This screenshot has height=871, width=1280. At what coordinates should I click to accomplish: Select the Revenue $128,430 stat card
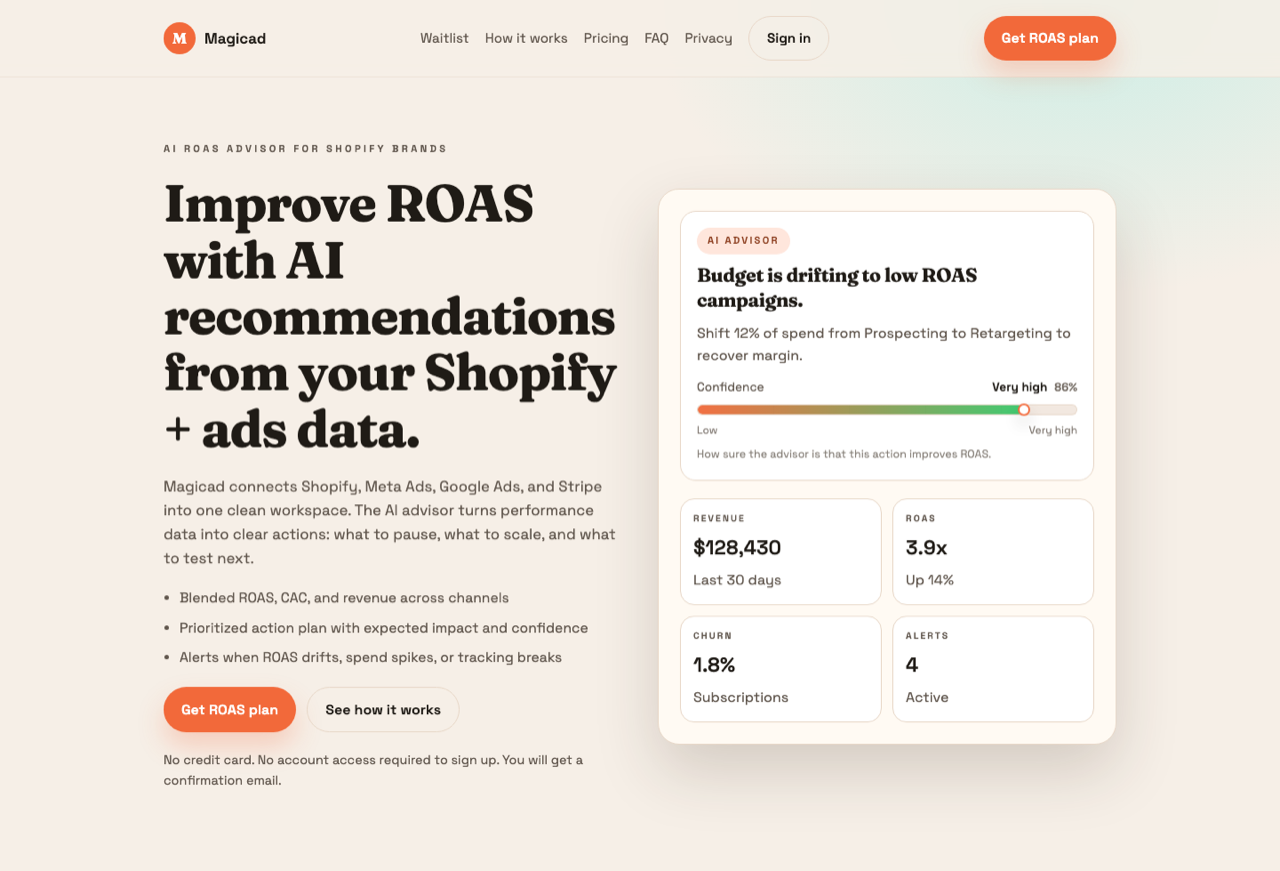click(780, 551)
